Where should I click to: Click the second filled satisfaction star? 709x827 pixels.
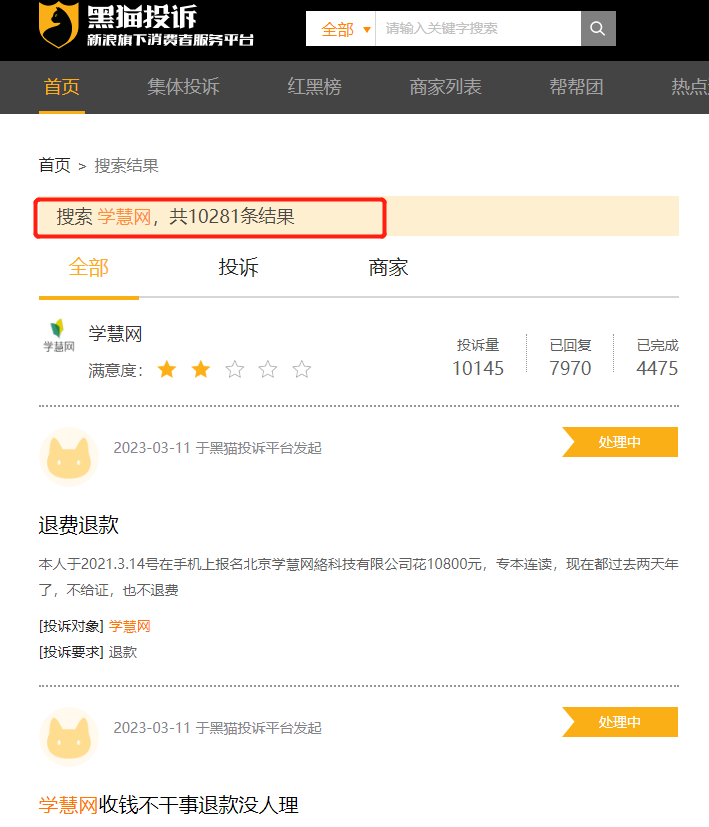point(201,369)
